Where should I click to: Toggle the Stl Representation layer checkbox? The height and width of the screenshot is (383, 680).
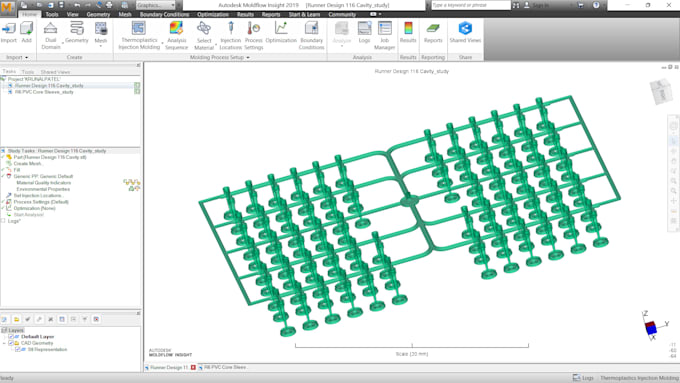(x=18, y=350)
